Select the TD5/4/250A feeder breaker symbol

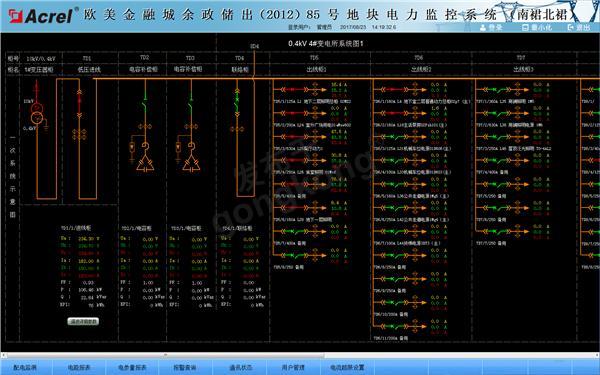[294, 160]
